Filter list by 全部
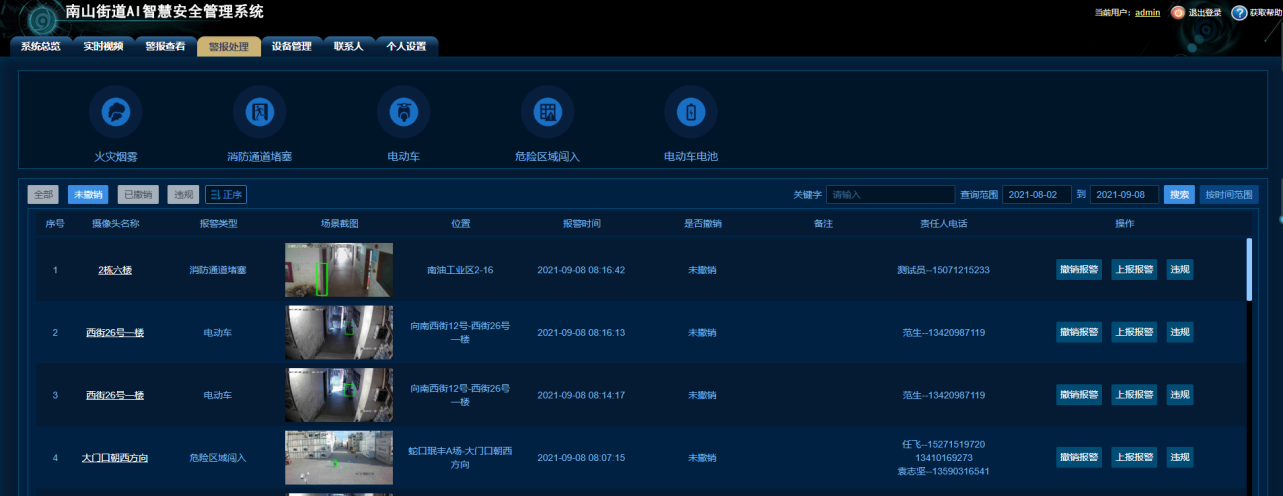 43,195
